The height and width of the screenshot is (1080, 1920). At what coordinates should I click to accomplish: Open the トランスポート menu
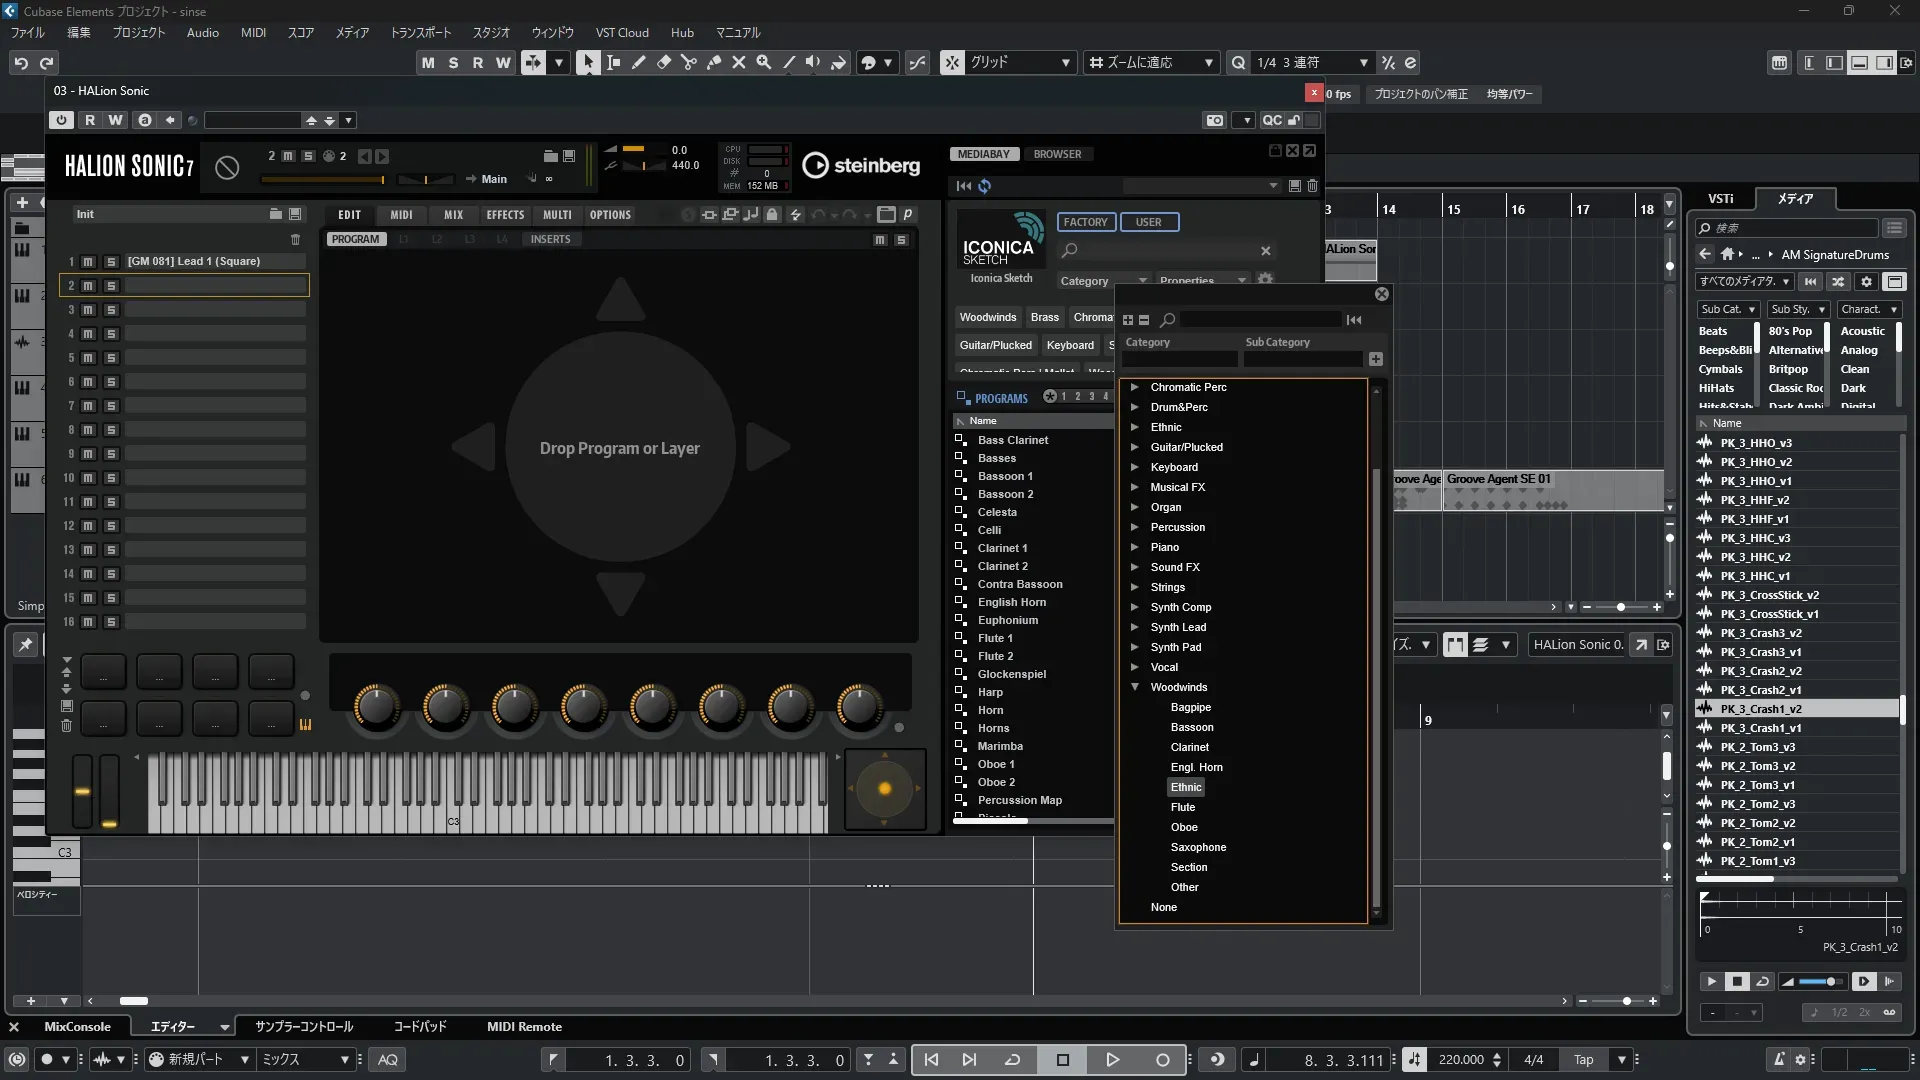pyautogui.click(x=420, y=32)
